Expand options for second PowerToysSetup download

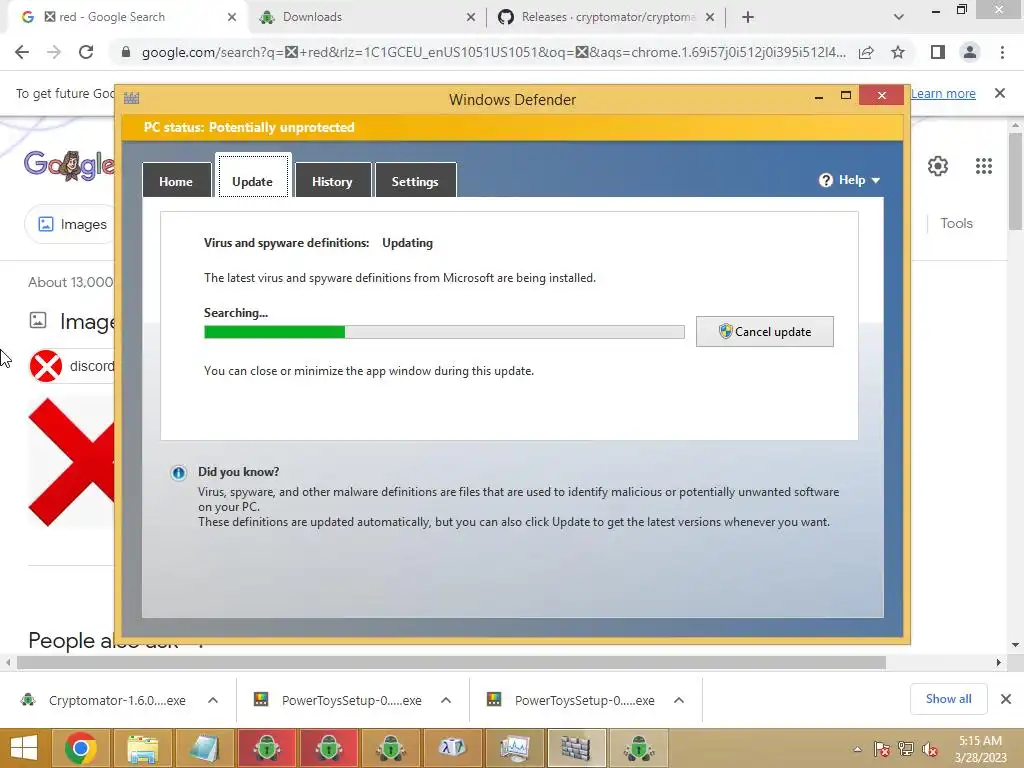coord(679,700)
